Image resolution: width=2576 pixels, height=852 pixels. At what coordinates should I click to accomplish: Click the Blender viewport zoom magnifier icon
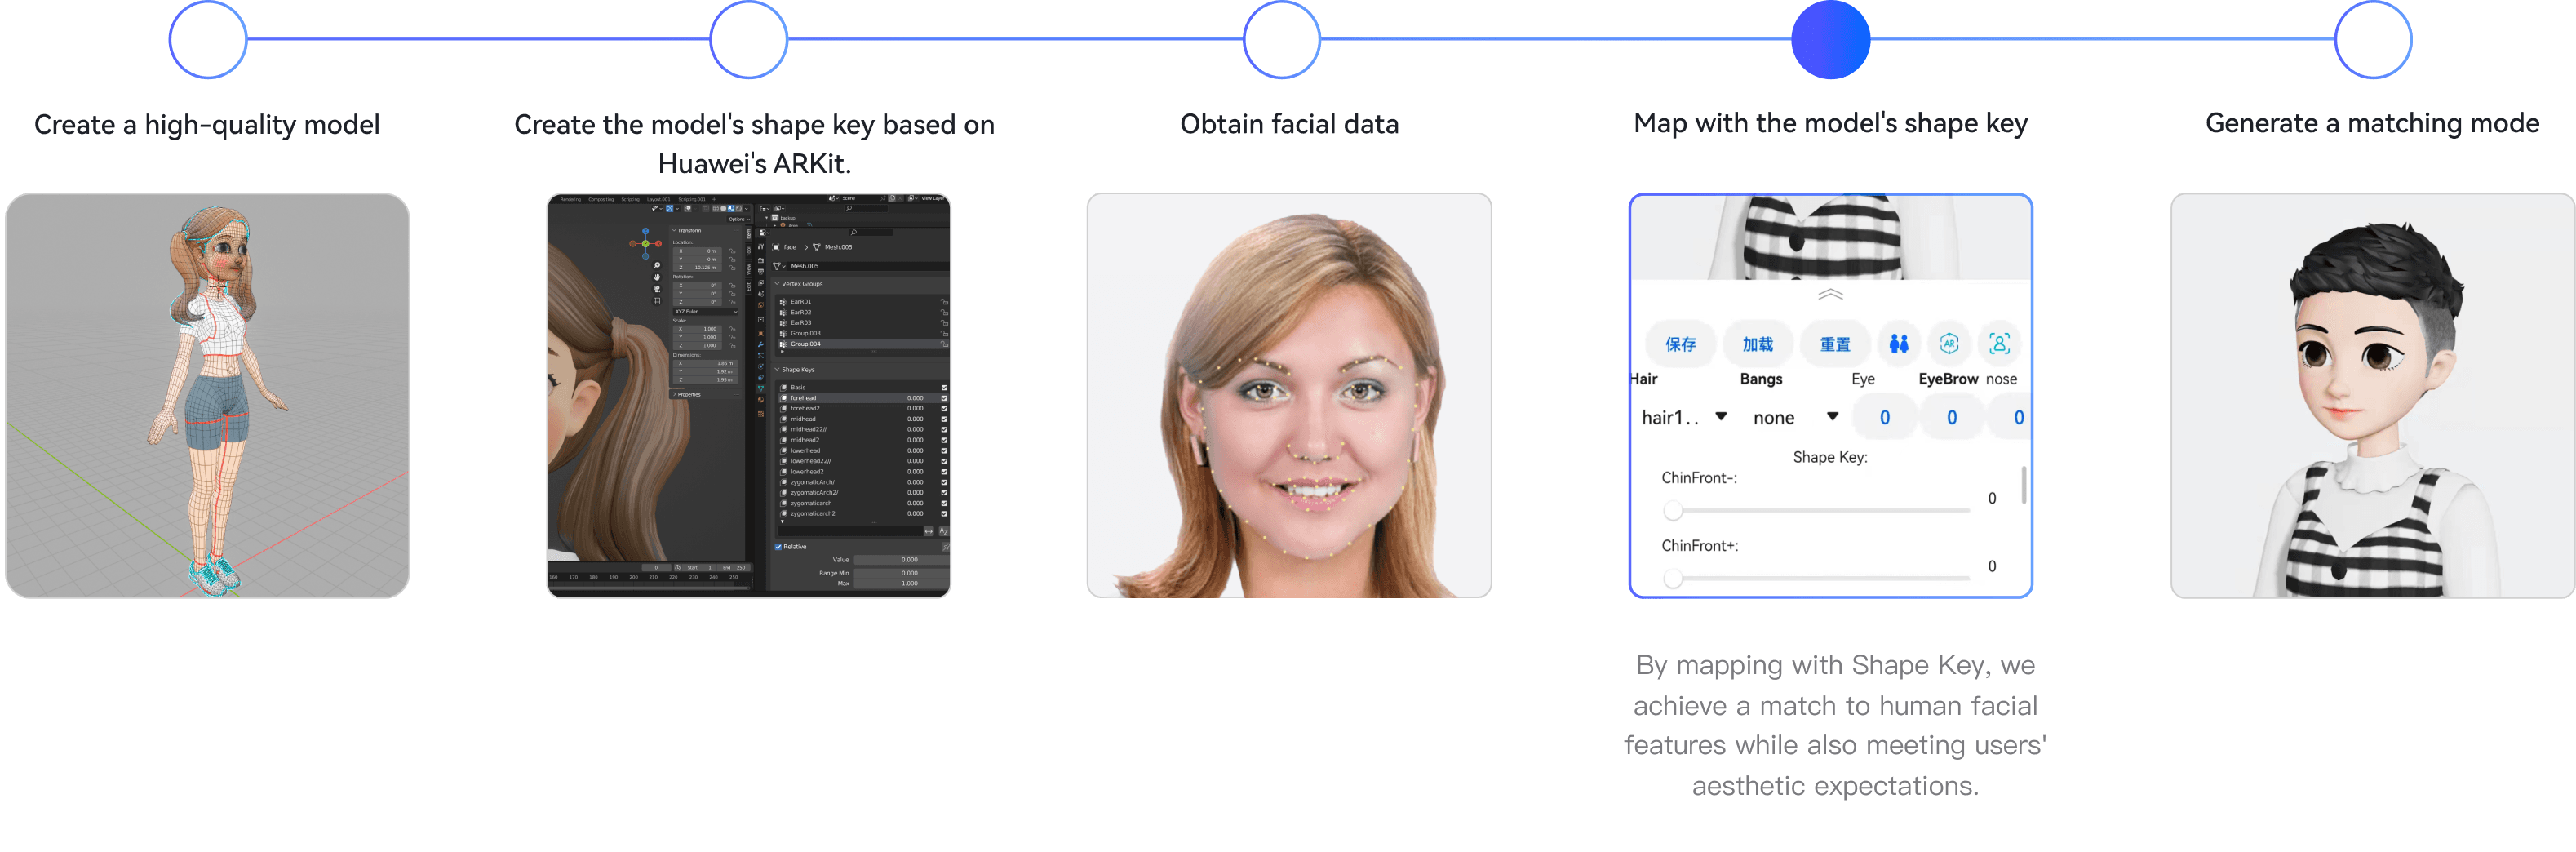pyautogui.click(x=657, y=266)
